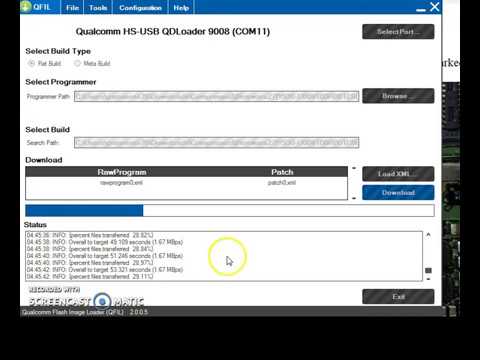Click the QFIL 2.0.0.5 version status bar text
480x360 pixels.
(85, 312)
